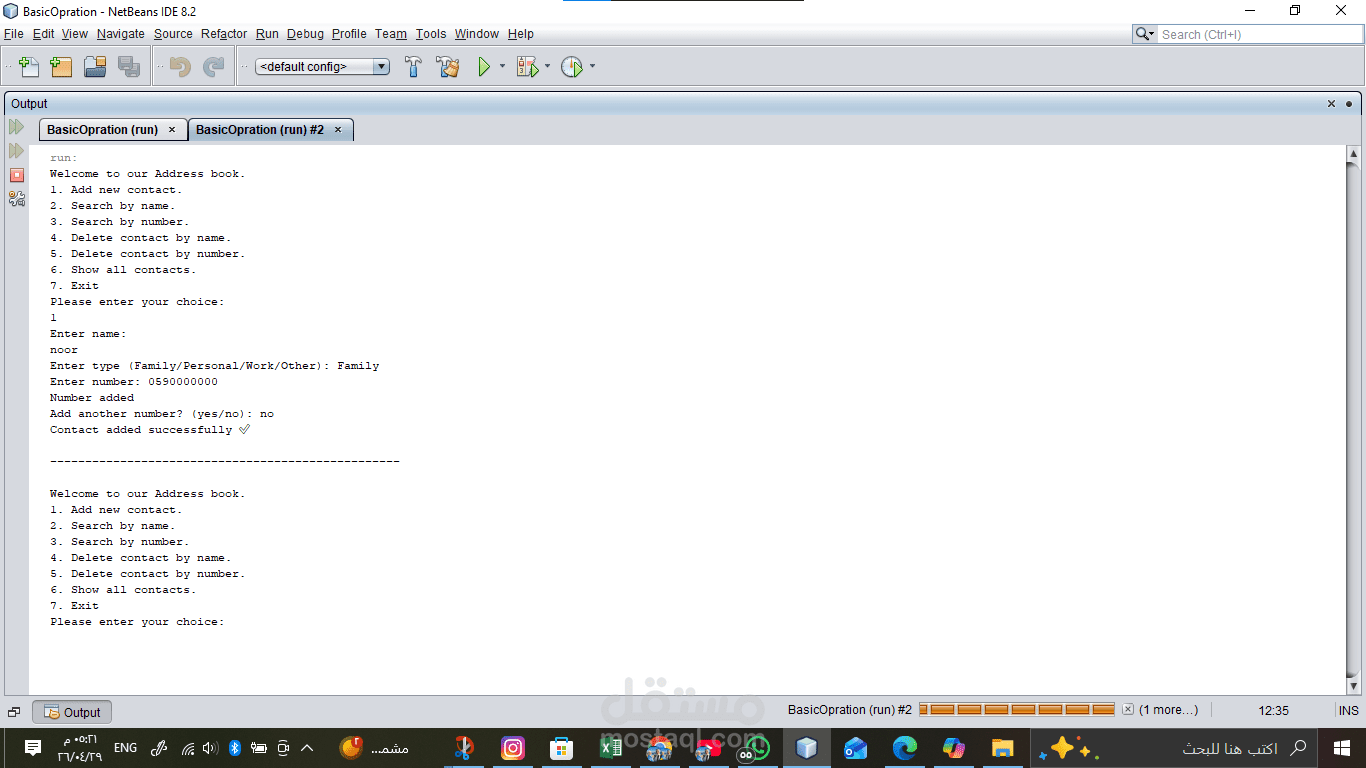1366x768 pixels.
Task: Restore minimized windows icon at bottom-left
Action: point(14,712)
